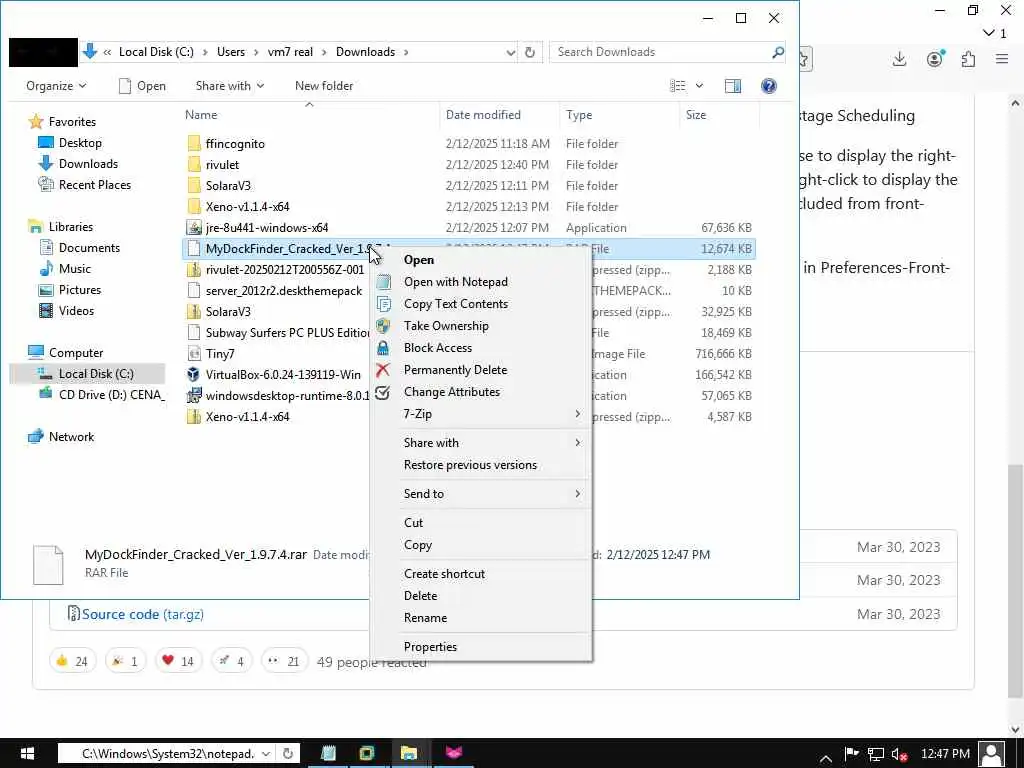Choose Create shortcut in context menu
The height and width of the screenshot is (768, 1024).
(444, 573)
